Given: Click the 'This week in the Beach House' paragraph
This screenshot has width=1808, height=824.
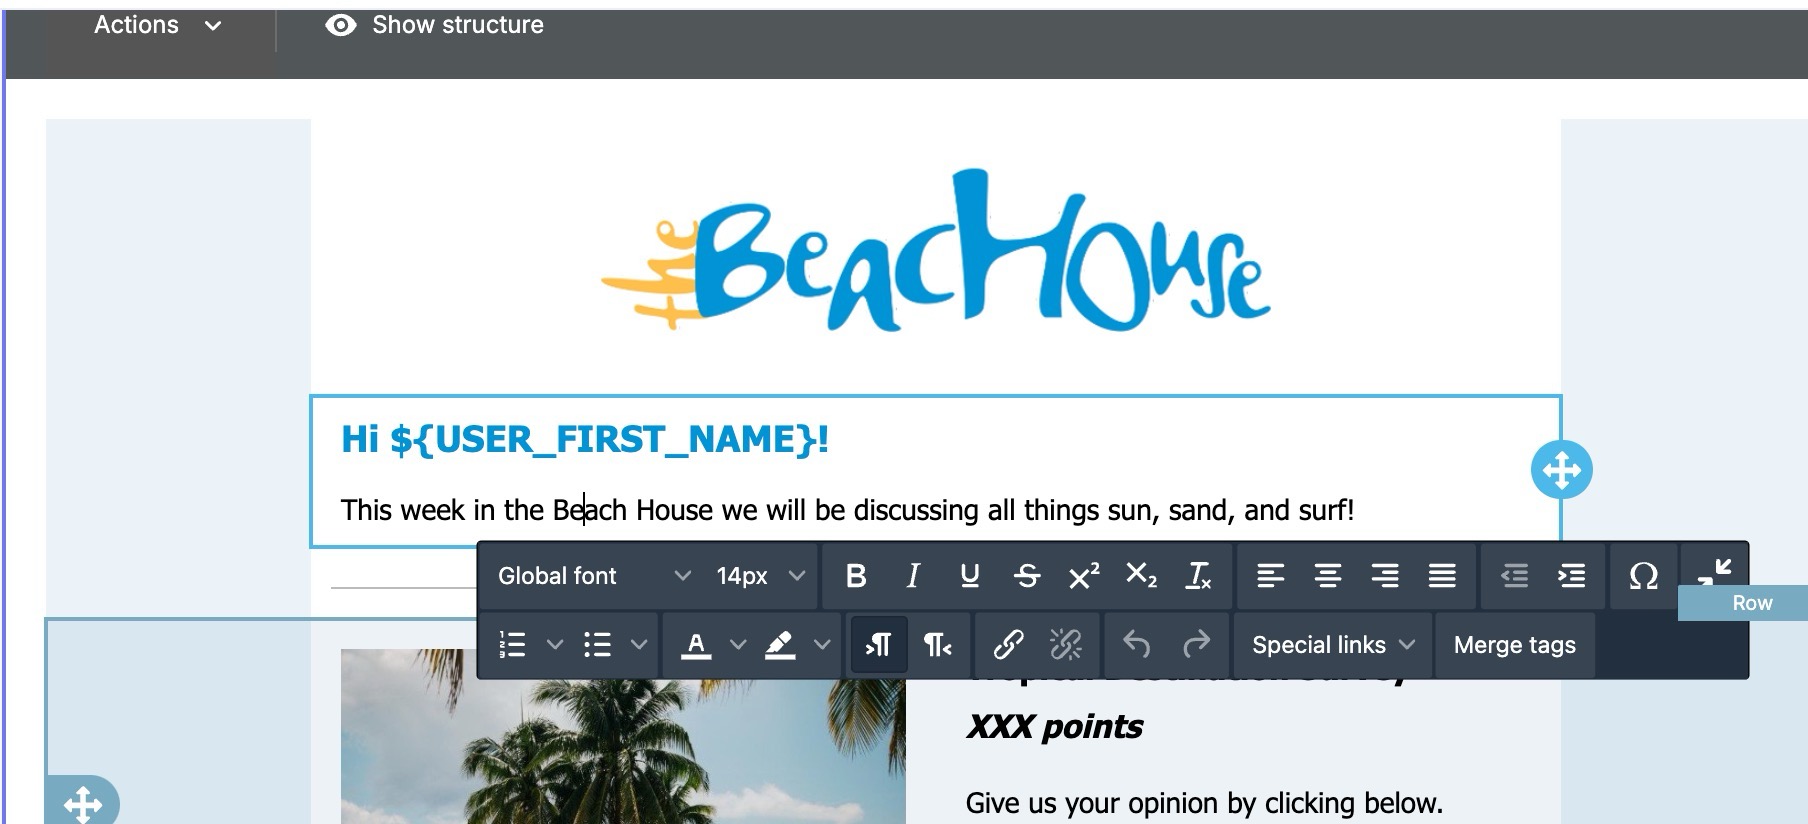Looking at the screenshot, I should tap(847, 510).
